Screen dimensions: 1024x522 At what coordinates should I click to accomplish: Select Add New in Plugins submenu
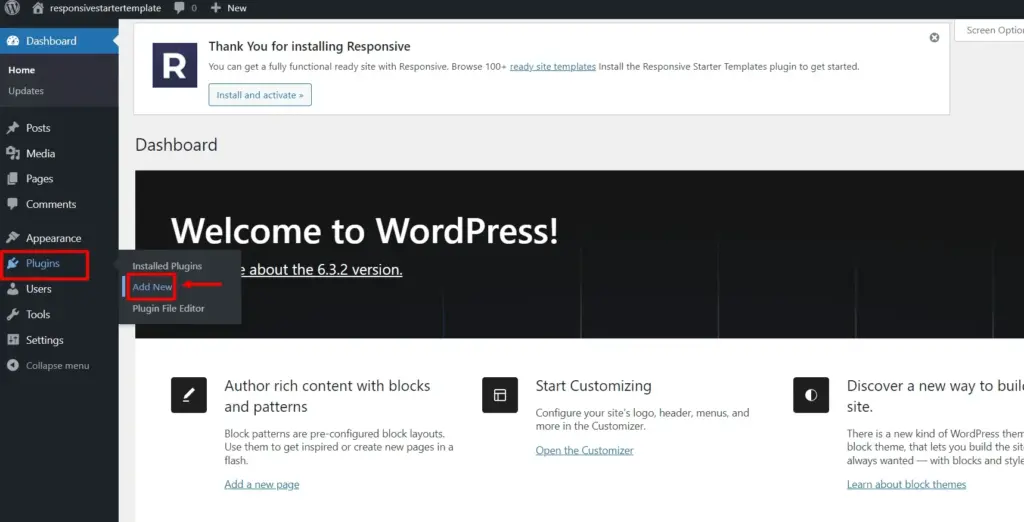pyautogui.click(x=152, y=287)
